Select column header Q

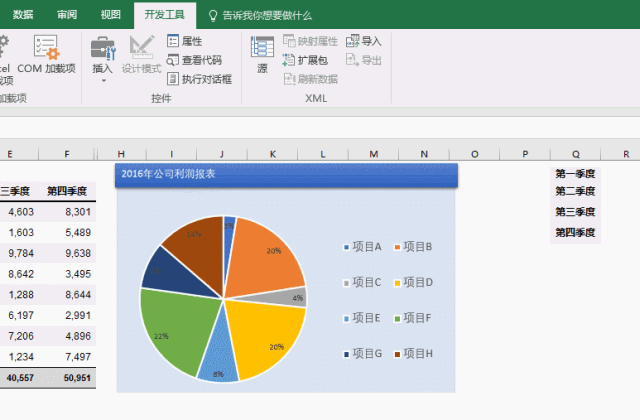[x=576, y=154]
